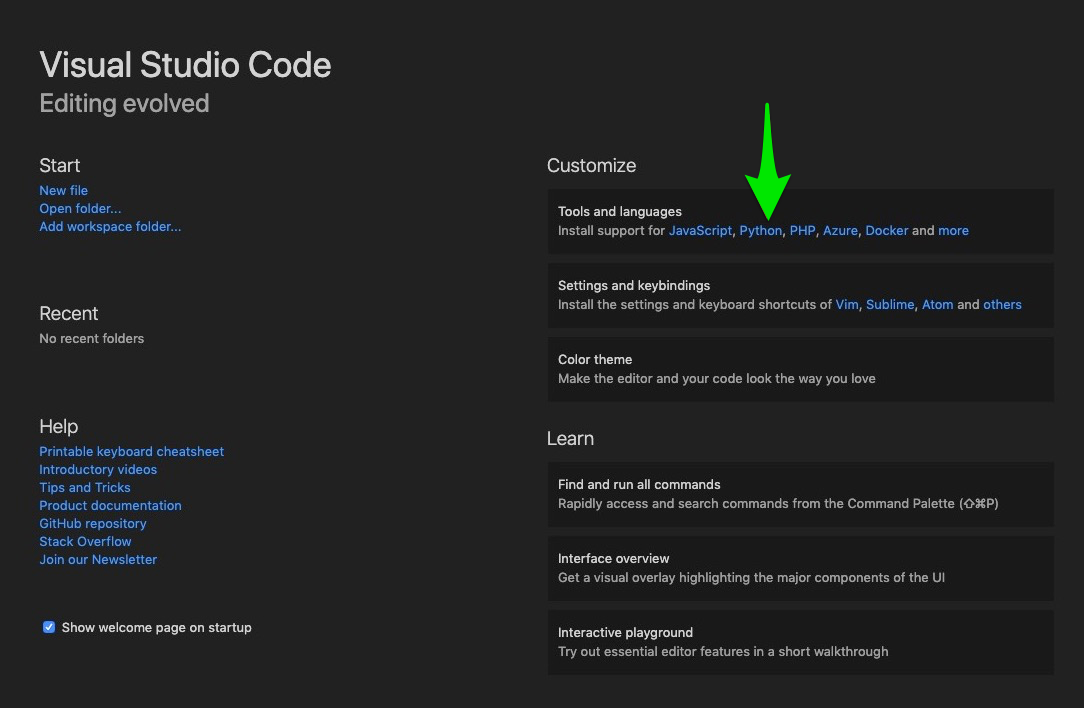Open folder via the Start section link

80,208
